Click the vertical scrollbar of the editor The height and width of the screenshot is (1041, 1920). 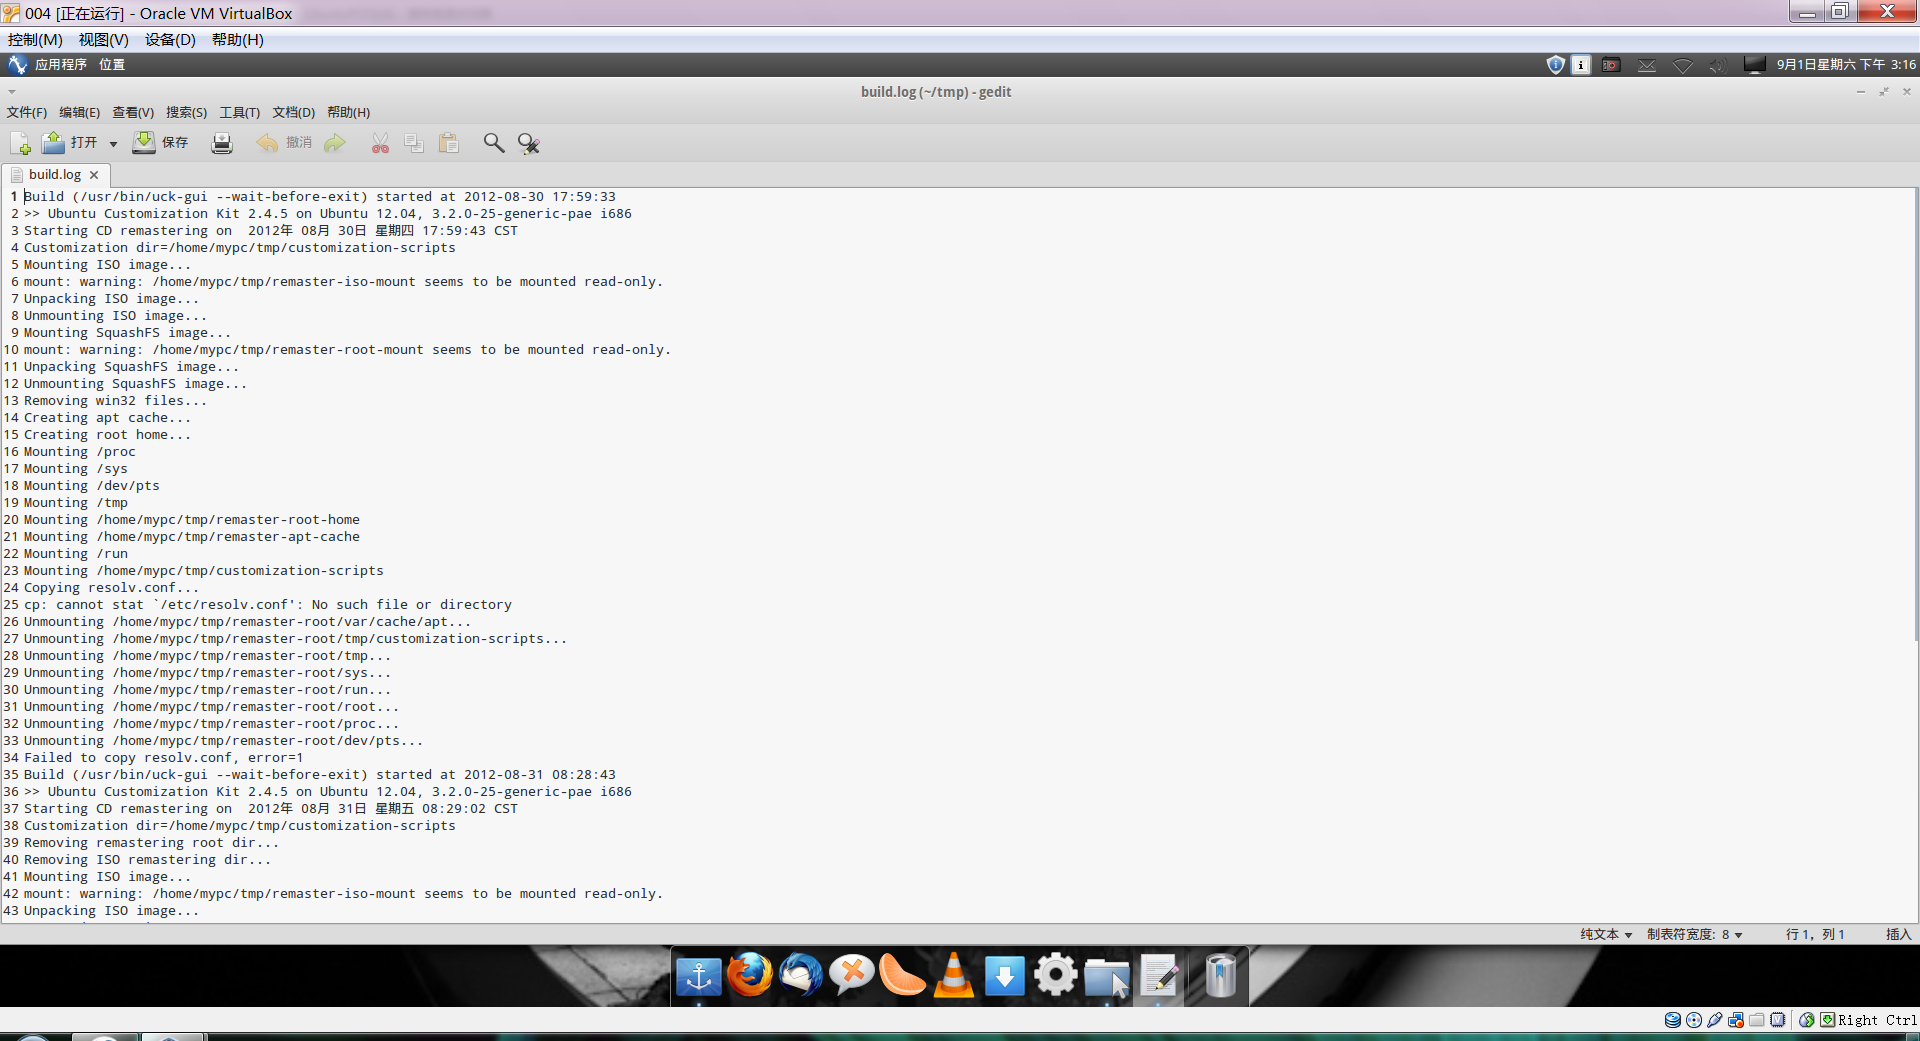point(1915,415)
